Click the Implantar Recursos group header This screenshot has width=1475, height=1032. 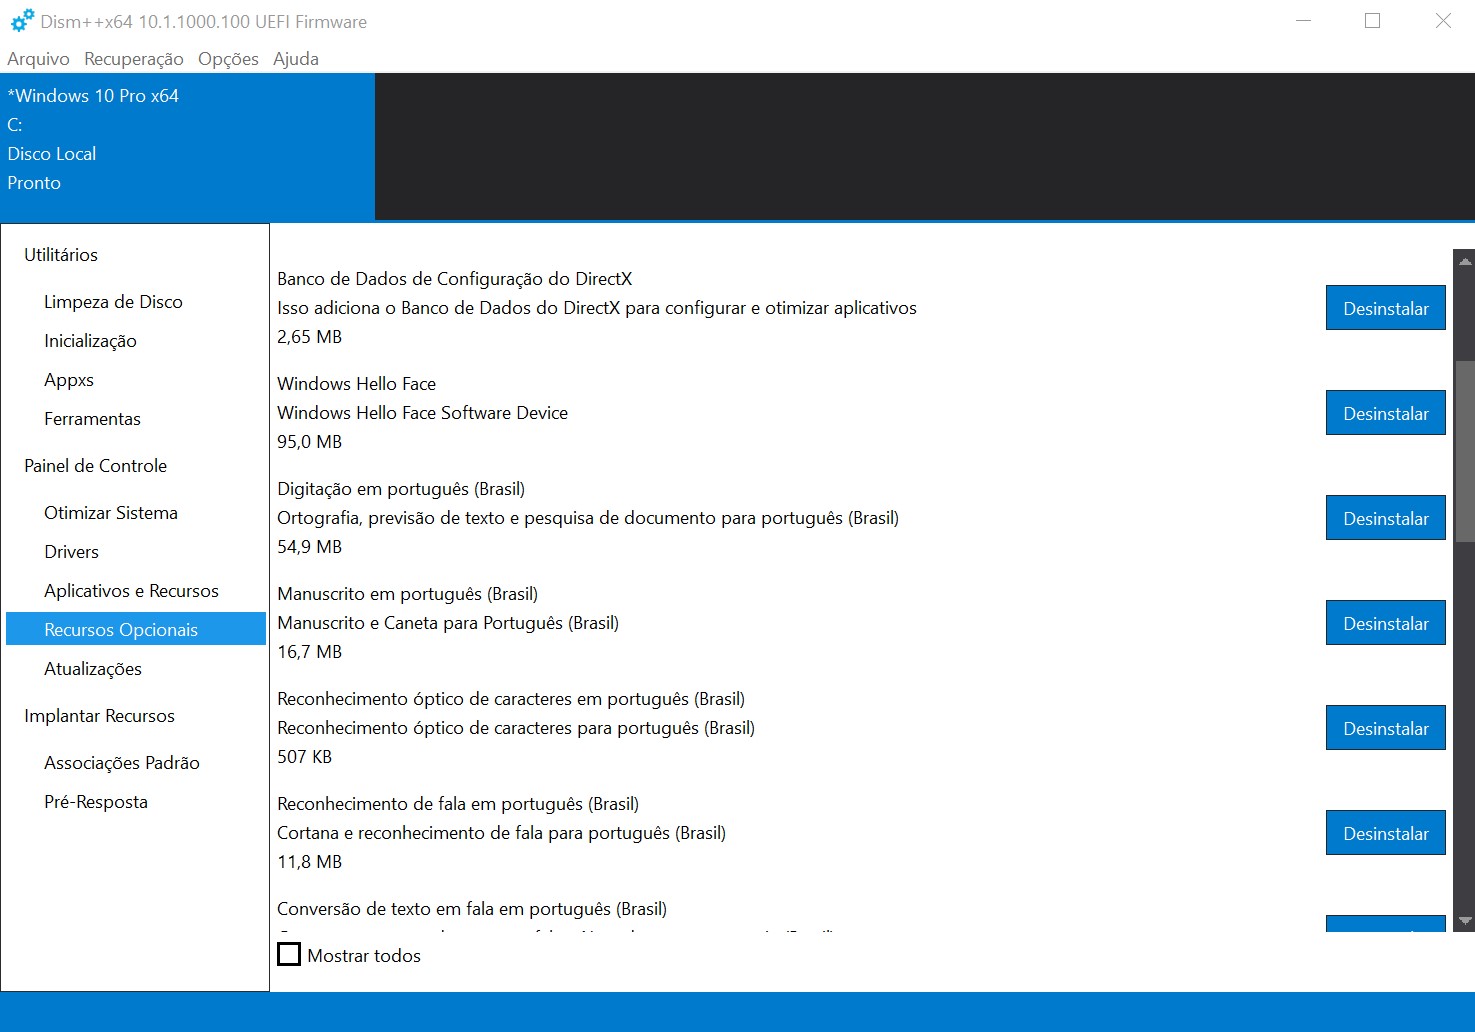tap(99, 716)
